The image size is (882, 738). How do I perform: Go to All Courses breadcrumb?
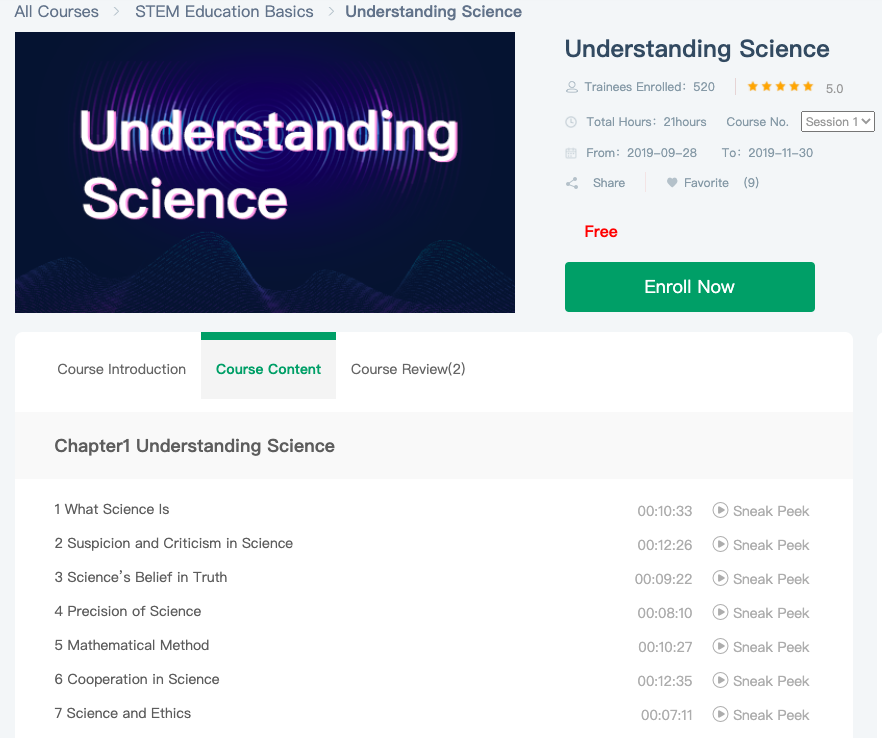coord(56,11)
